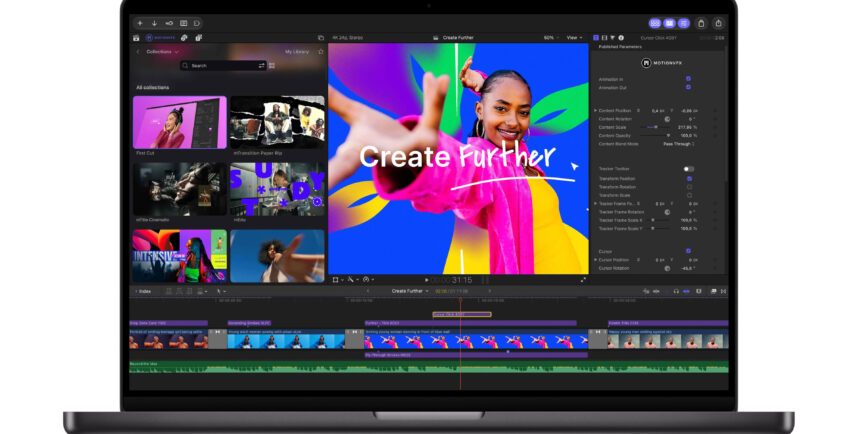The height and width of the screenshot is (434, 858).
Task: Expand the Tracker Frame Position triangle
Action: point(596,204)
